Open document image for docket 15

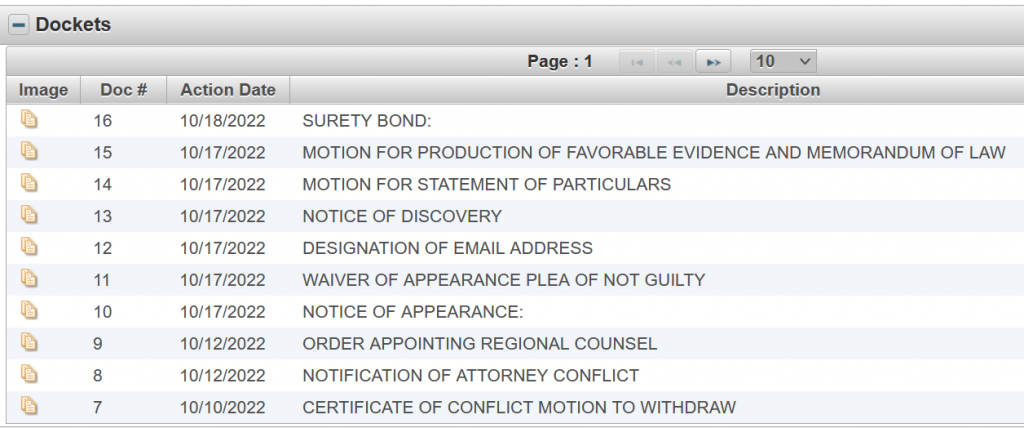30,152
